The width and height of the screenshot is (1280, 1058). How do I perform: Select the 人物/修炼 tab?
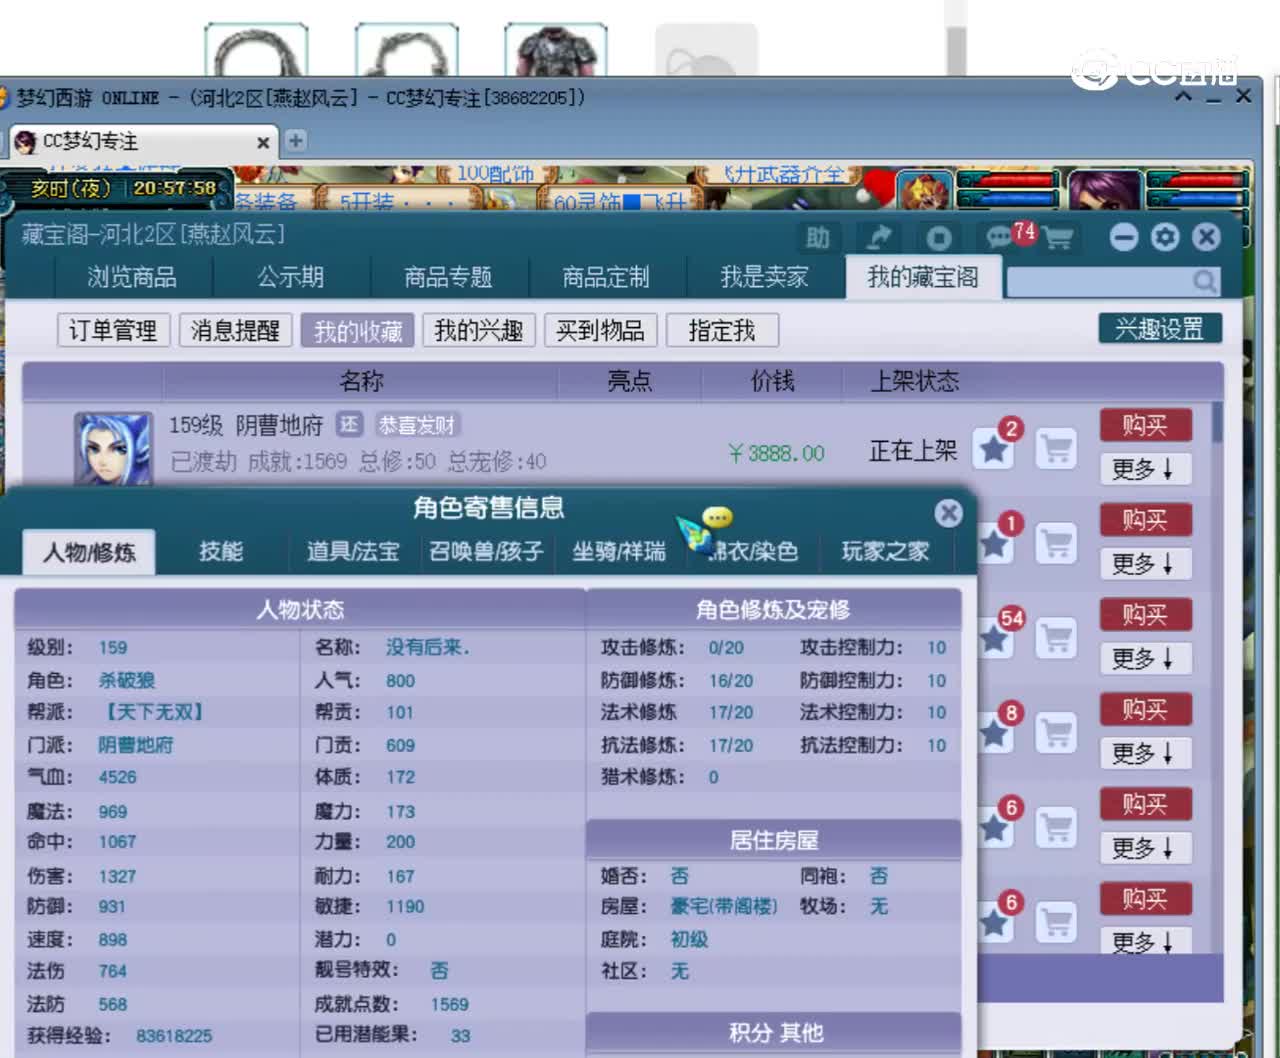click(89, 552)
